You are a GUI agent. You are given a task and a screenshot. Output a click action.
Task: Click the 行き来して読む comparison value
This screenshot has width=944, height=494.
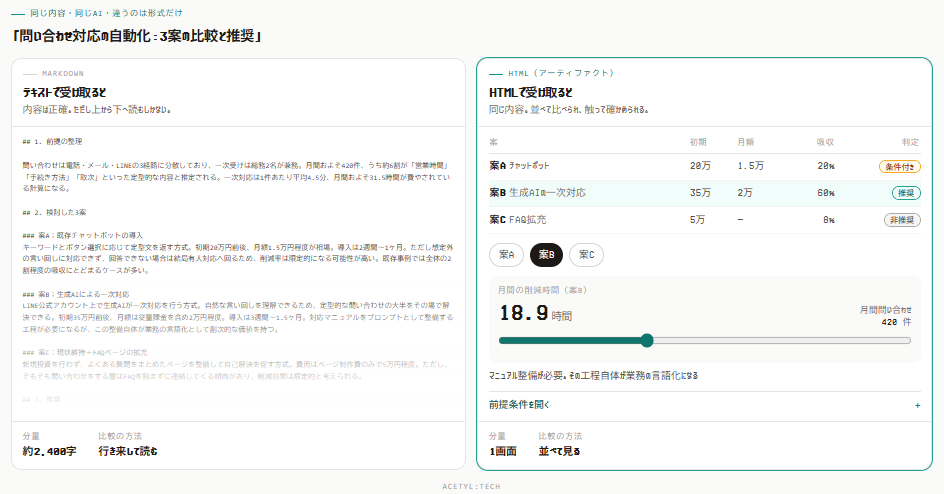click(x=128, y=451)
